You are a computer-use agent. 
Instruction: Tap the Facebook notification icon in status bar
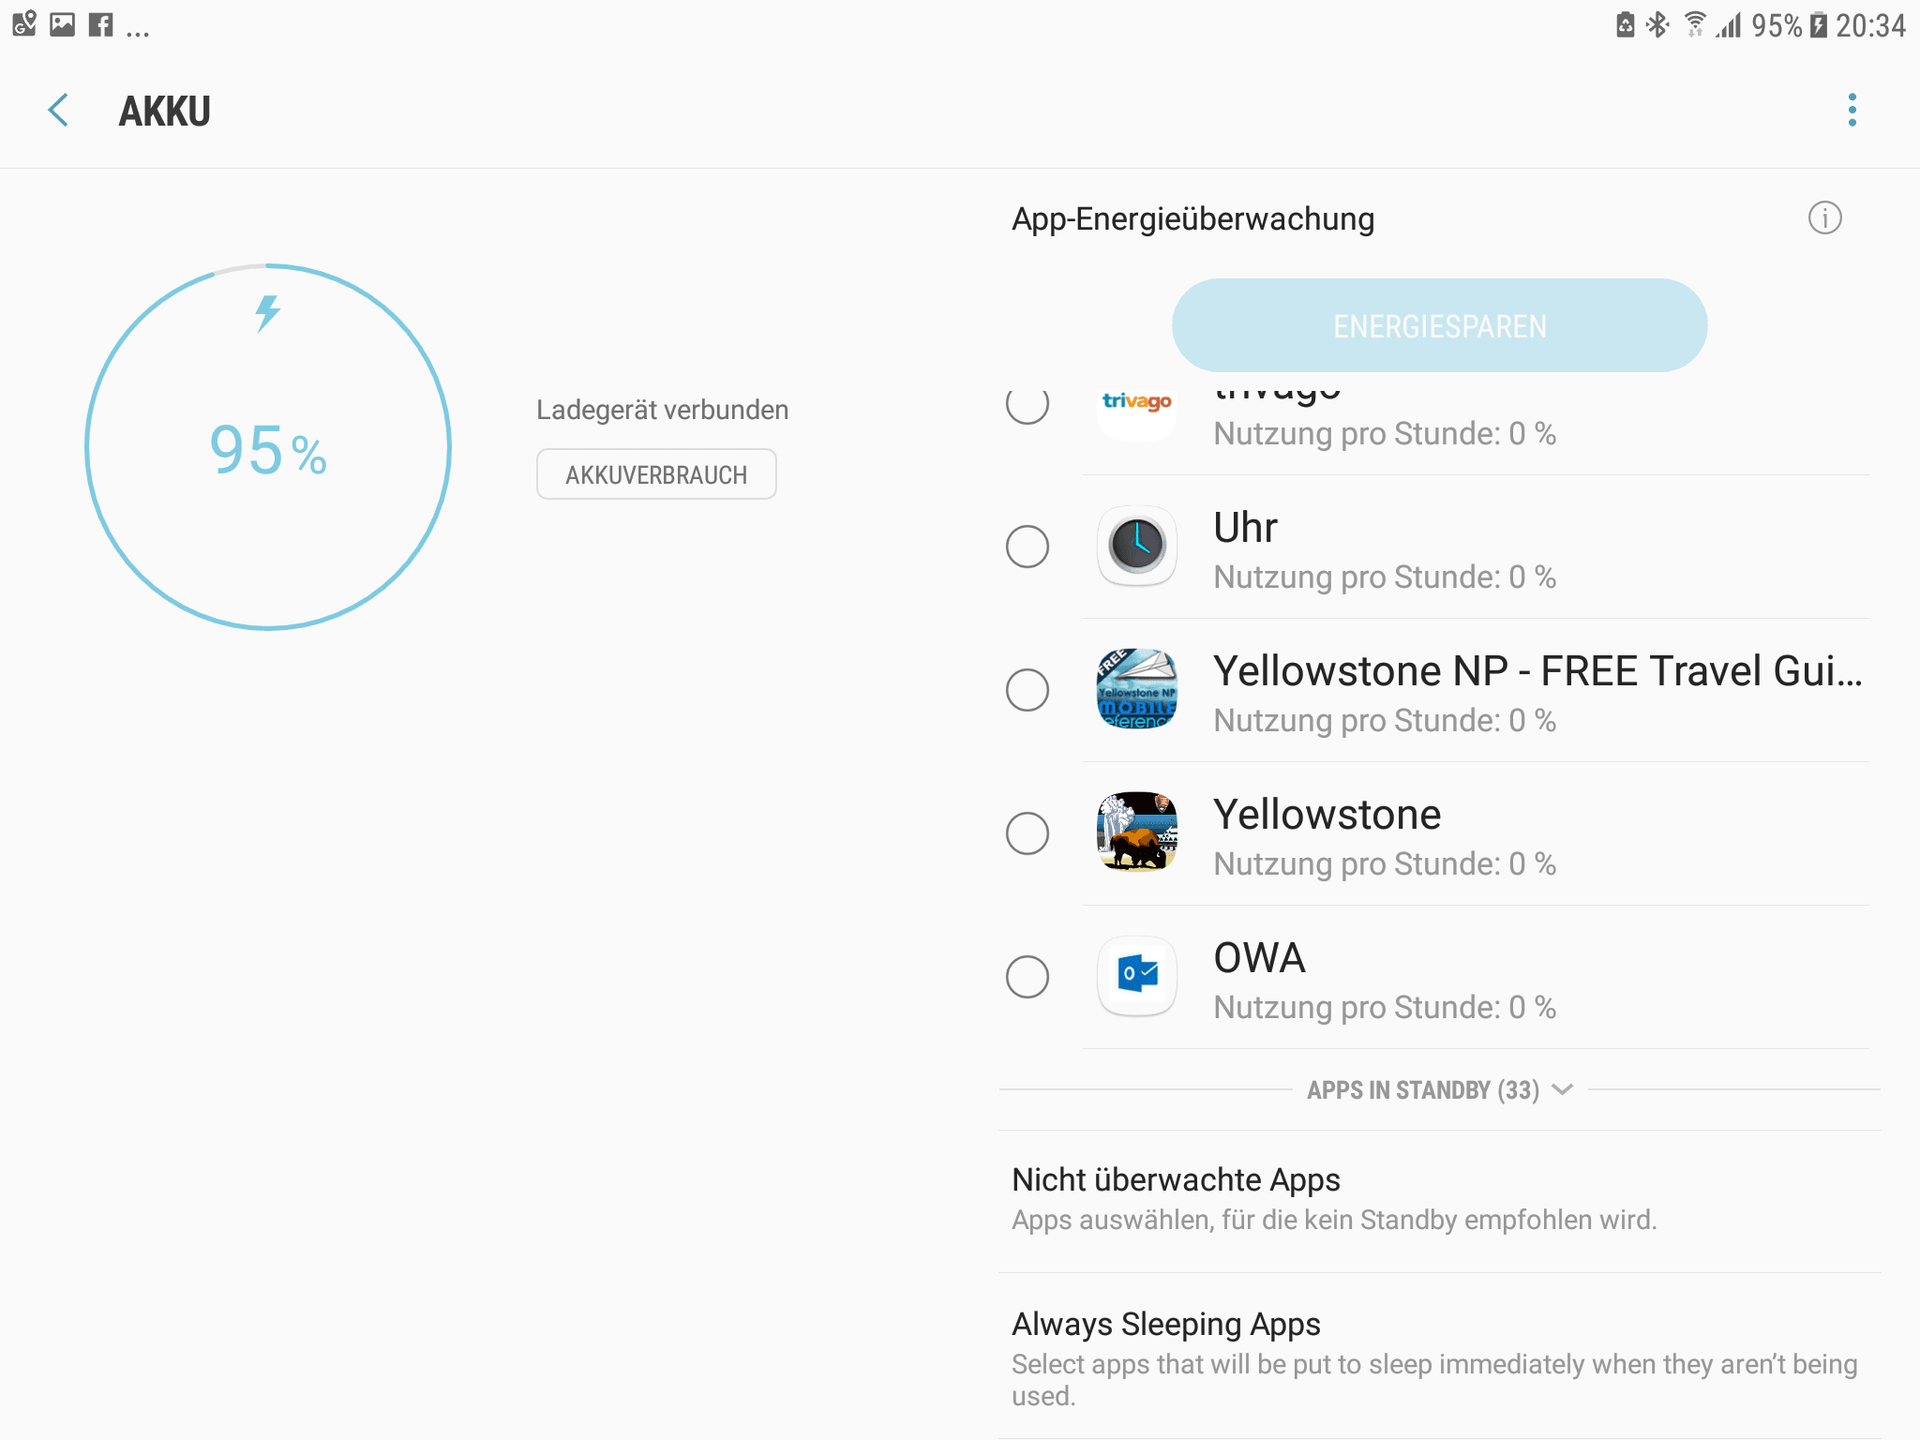[101, 24]
